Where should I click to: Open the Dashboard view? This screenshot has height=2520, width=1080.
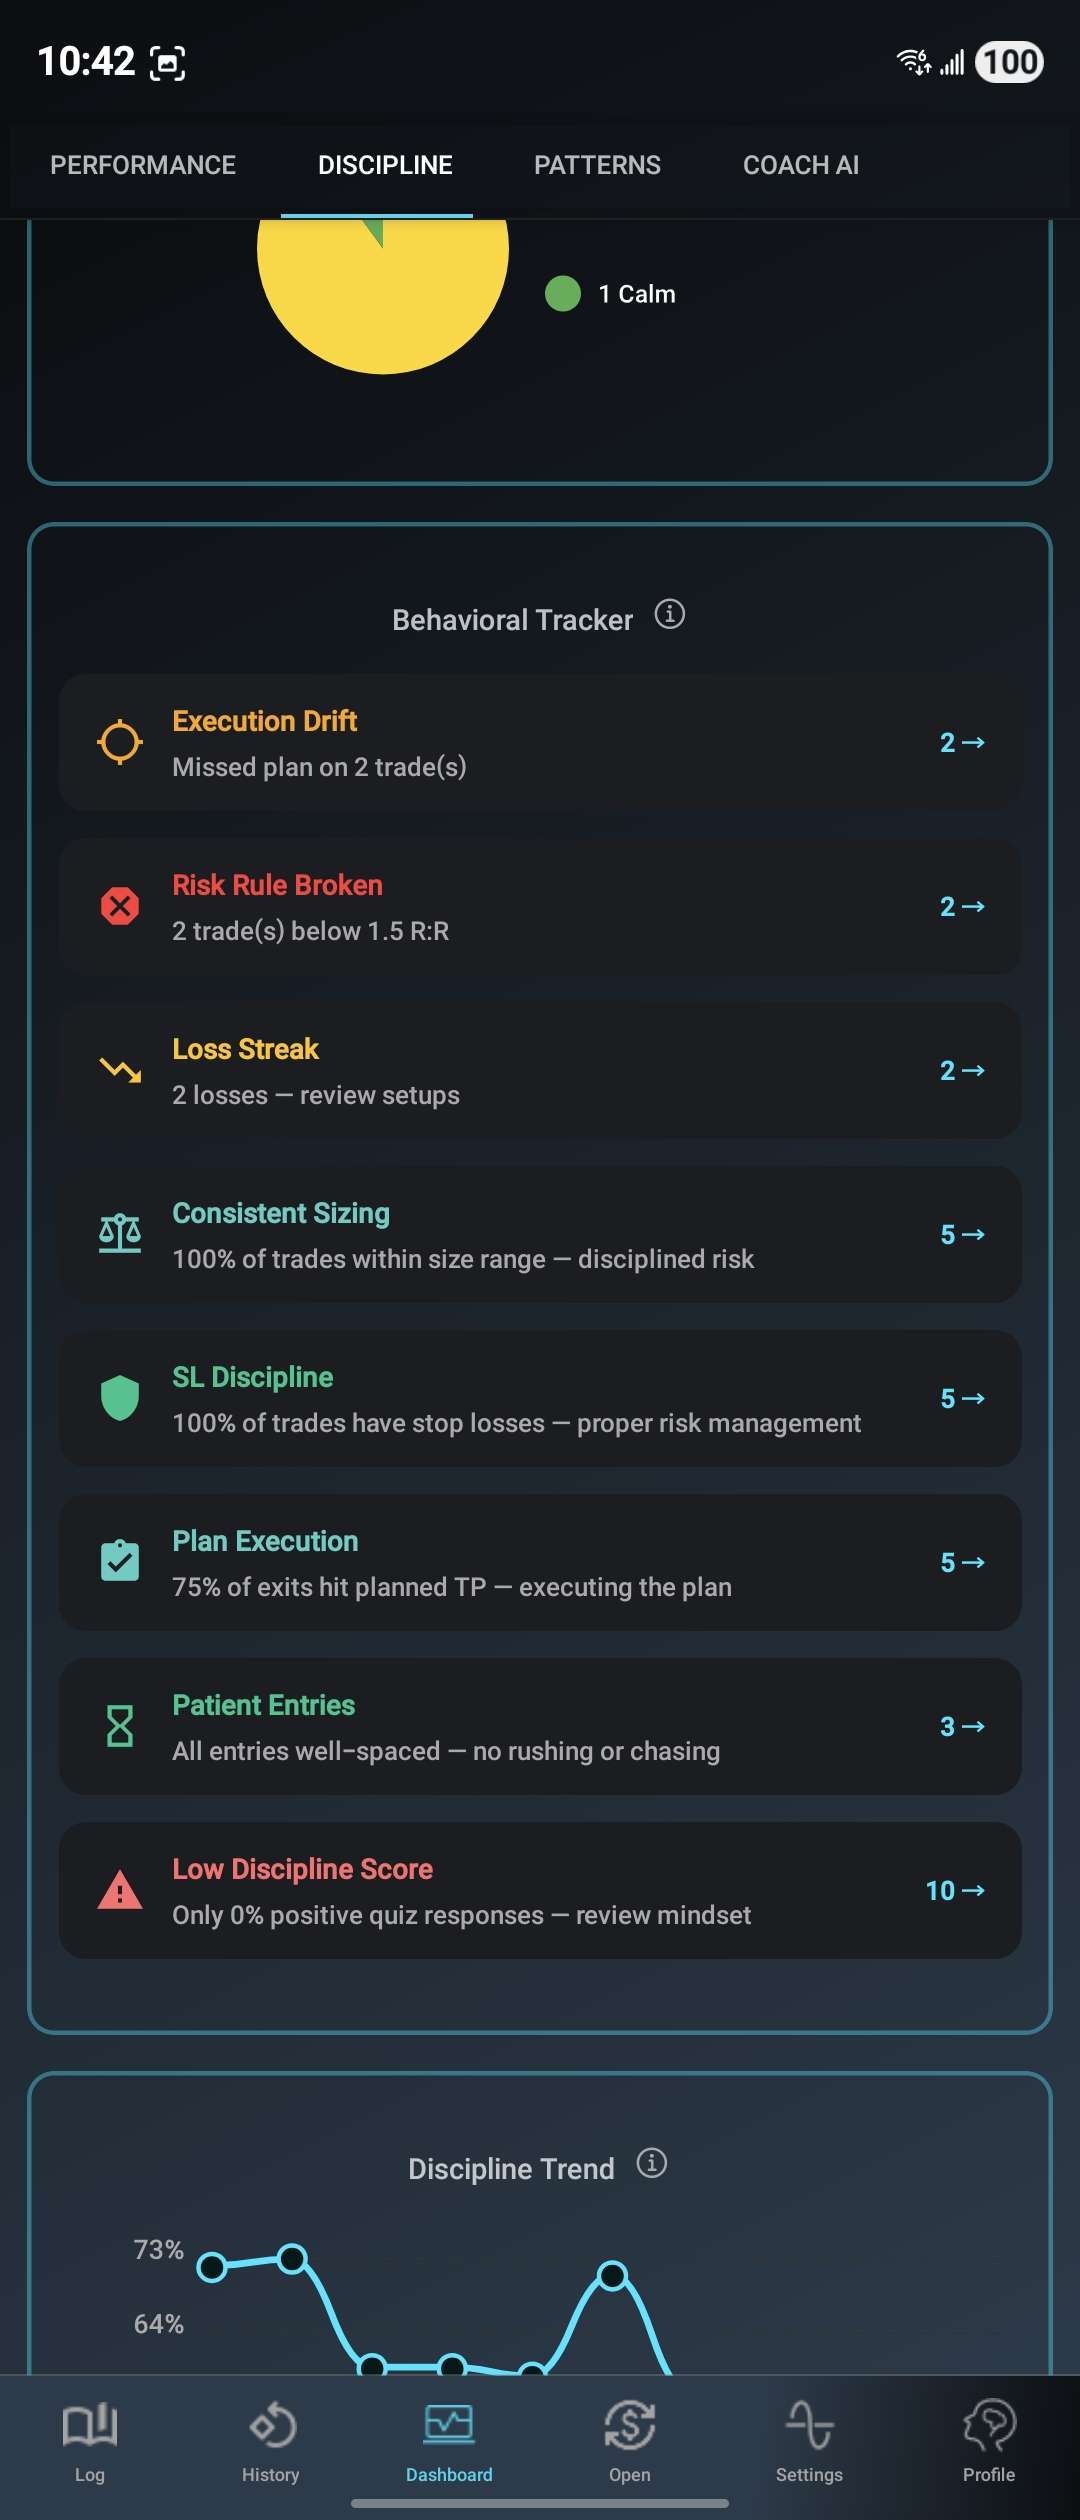point(449,2430)
